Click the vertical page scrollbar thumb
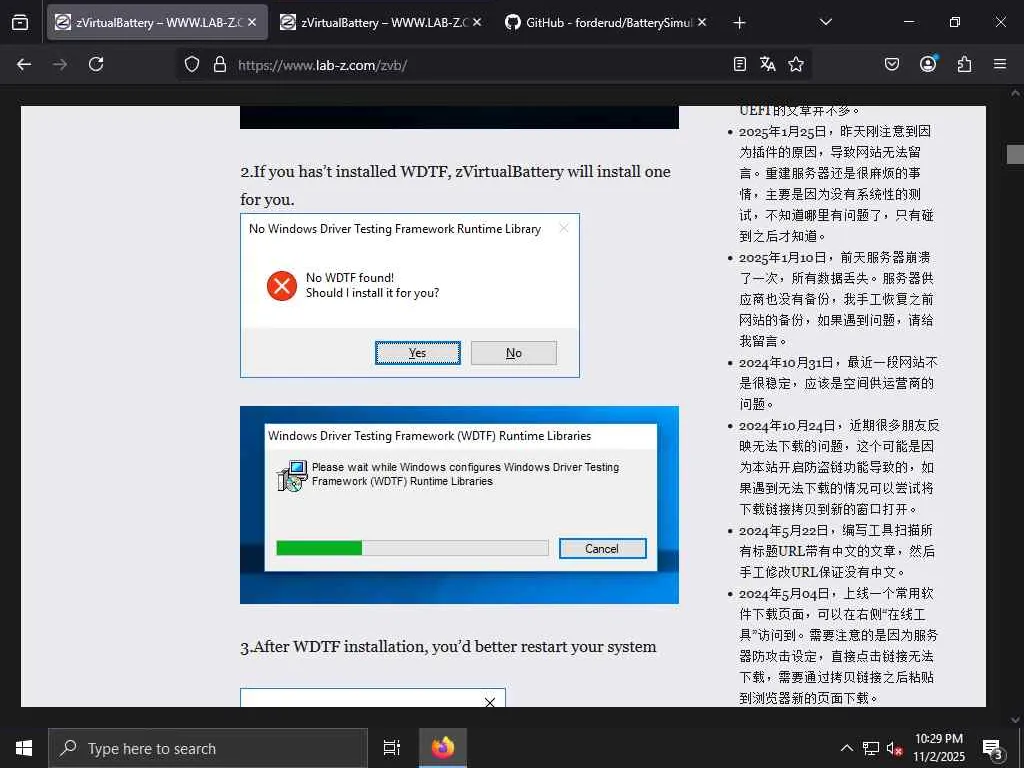The height and width of the screenshot is (768, 1024). coord(1015,154)
